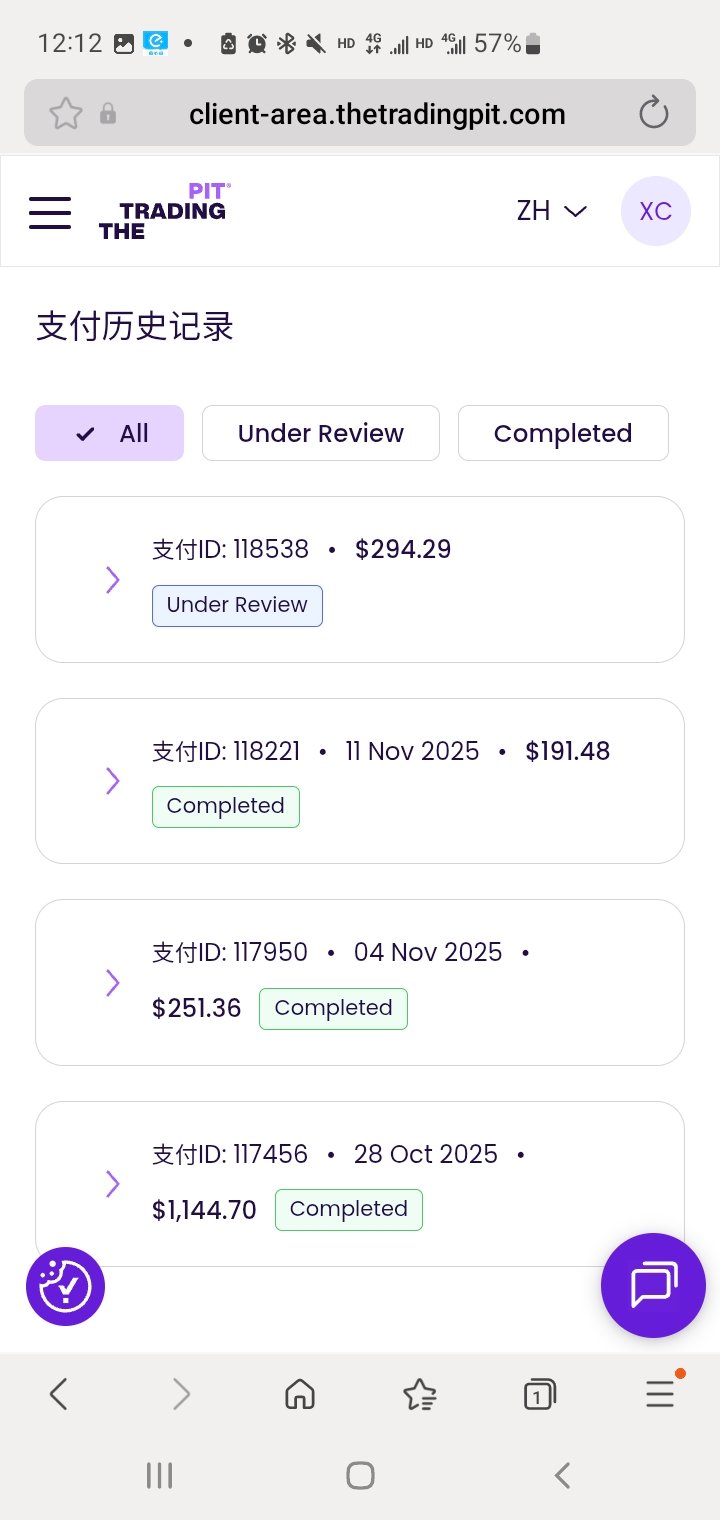720x1520 pixels.
Task: Expand payment ID 118538 details
Action: pos(113,579)
